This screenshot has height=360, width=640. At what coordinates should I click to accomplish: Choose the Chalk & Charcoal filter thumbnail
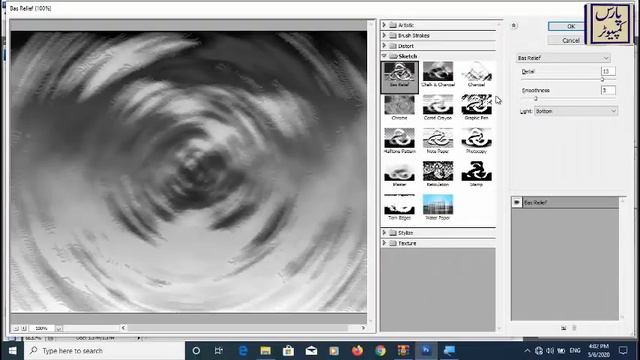438,74
